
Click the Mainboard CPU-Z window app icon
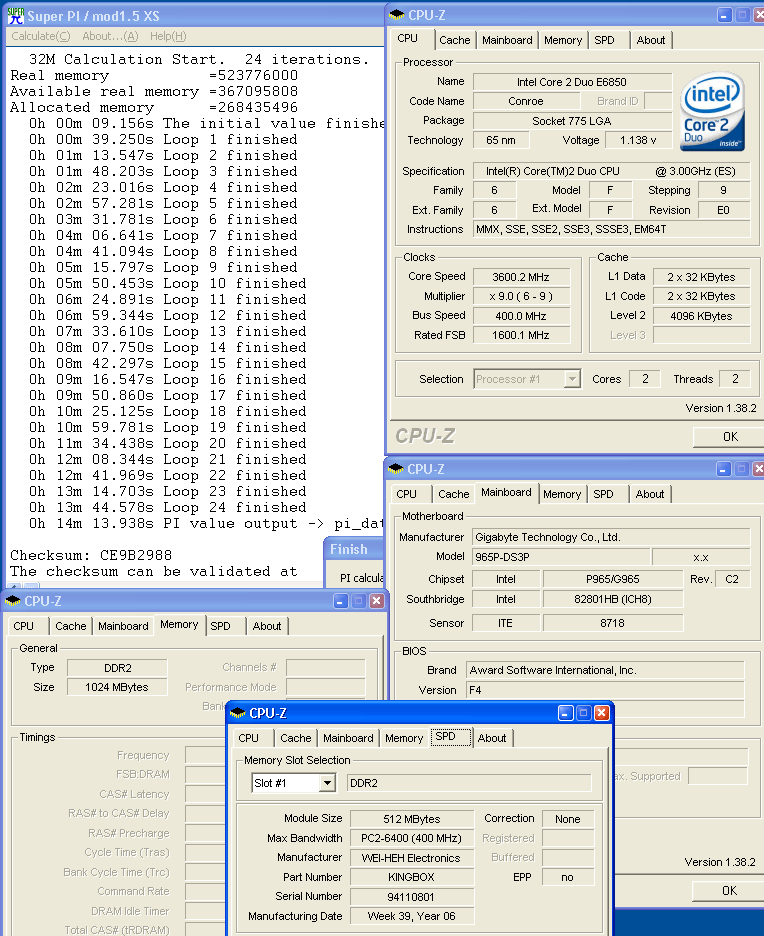[x=396, y=469]
